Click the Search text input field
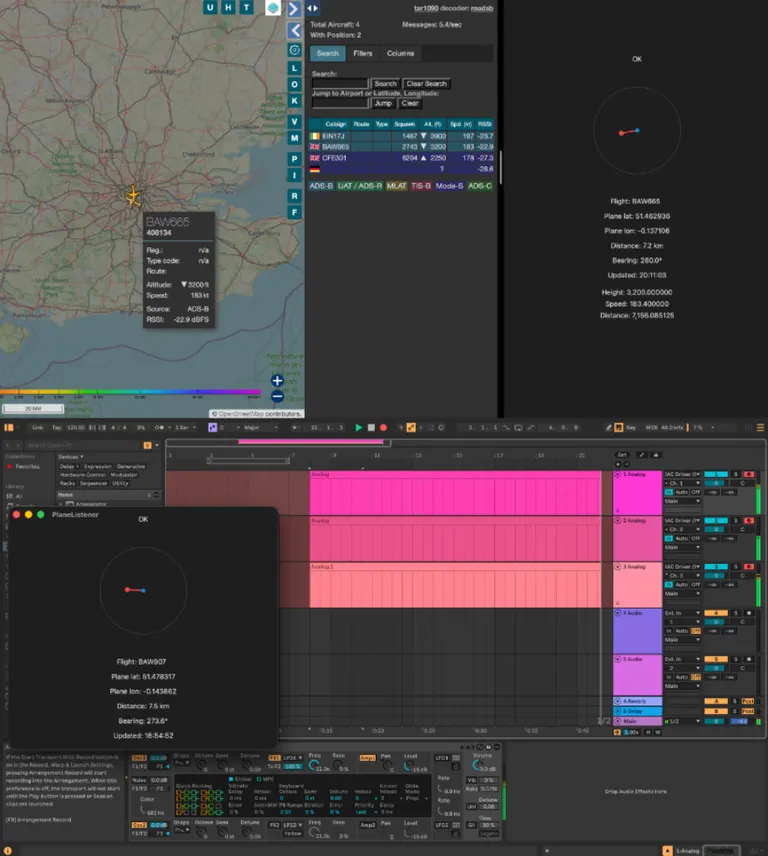Viewport: 768px width, 856px height. click(340, 84)
